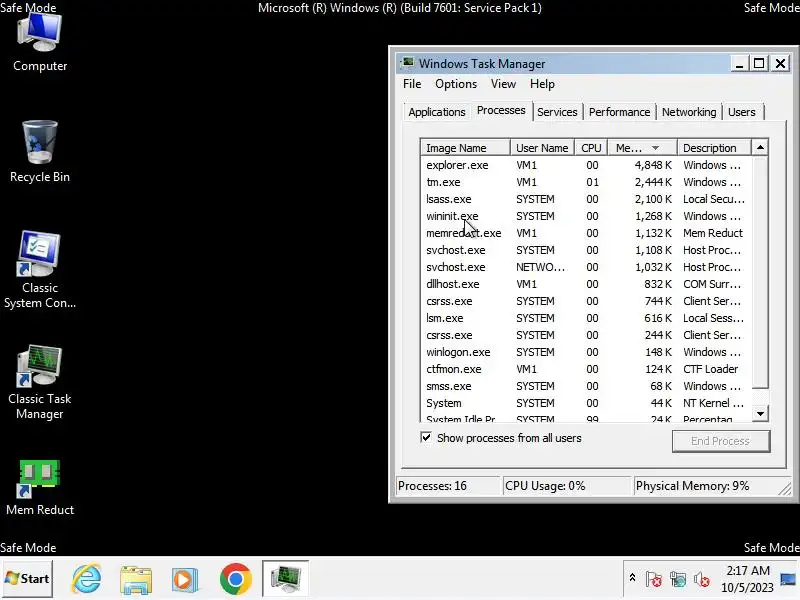This screenshot has height=600, width=800.
Task: Select the dllhost.exe process
Action: 586,284
